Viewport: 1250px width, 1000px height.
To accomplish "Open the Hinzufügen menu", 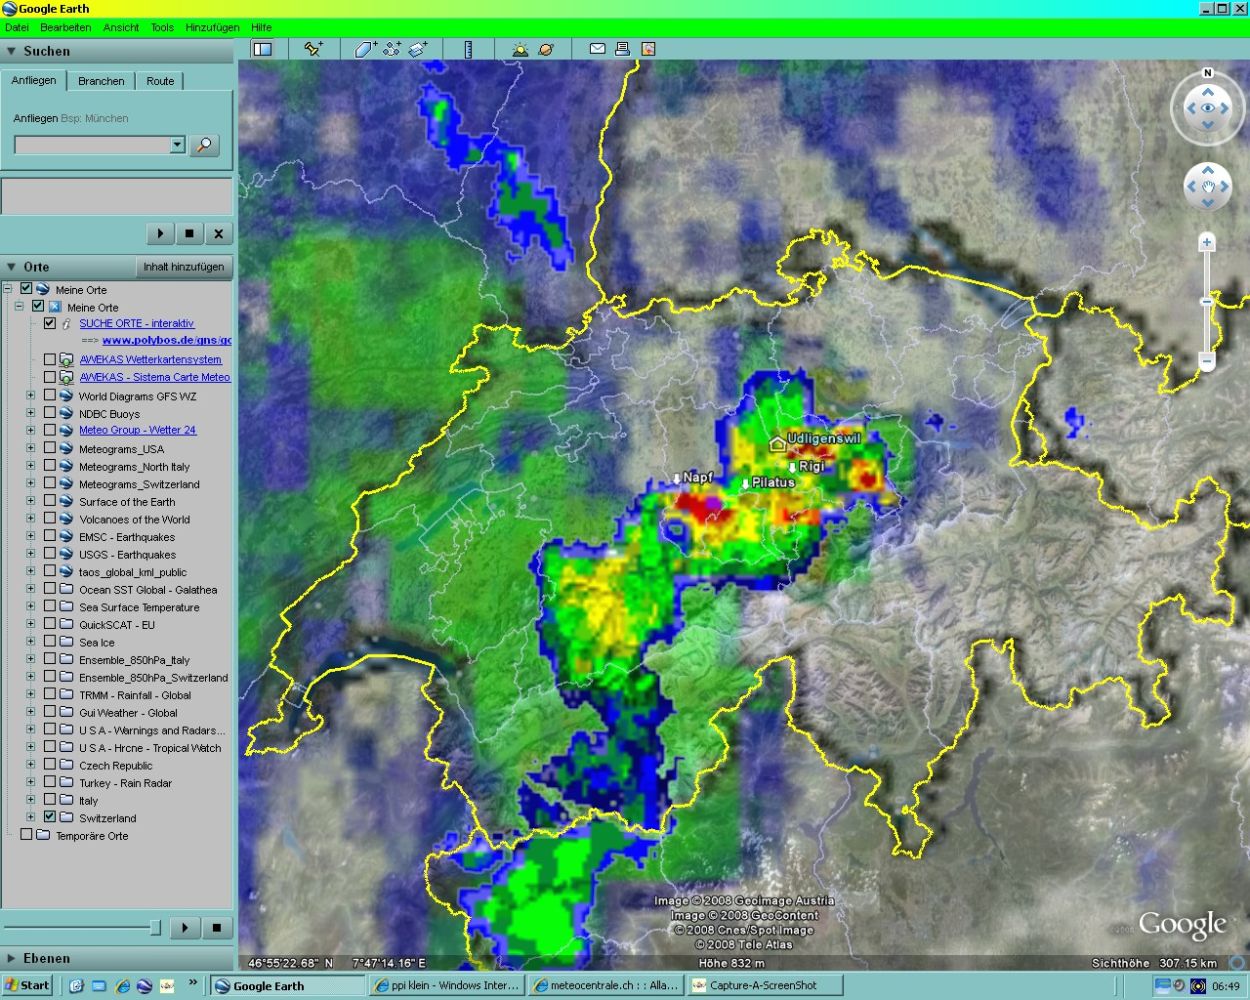I will point(213,28).
